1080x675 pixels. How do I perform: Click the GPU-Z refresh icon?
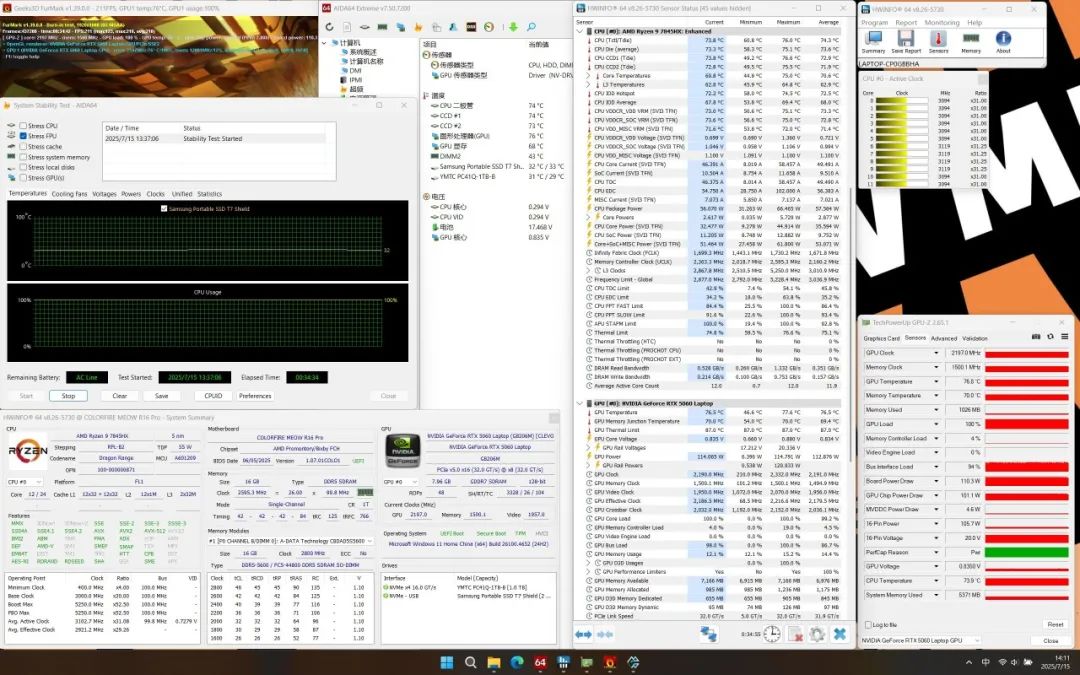point(1050,337)
